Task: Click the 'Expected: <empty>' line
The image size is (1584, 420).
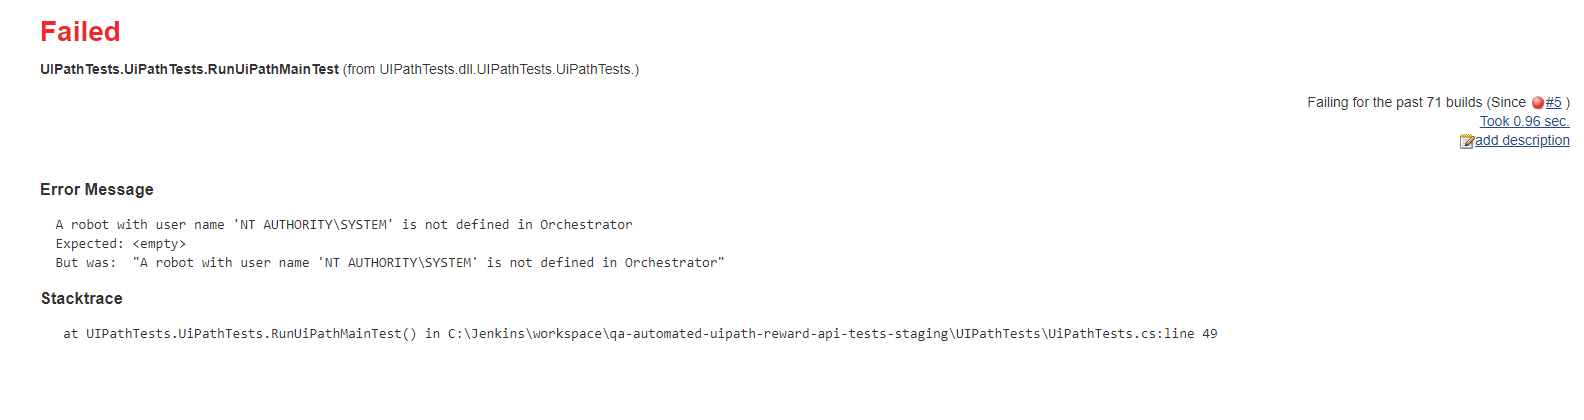Action: [120, 244]
